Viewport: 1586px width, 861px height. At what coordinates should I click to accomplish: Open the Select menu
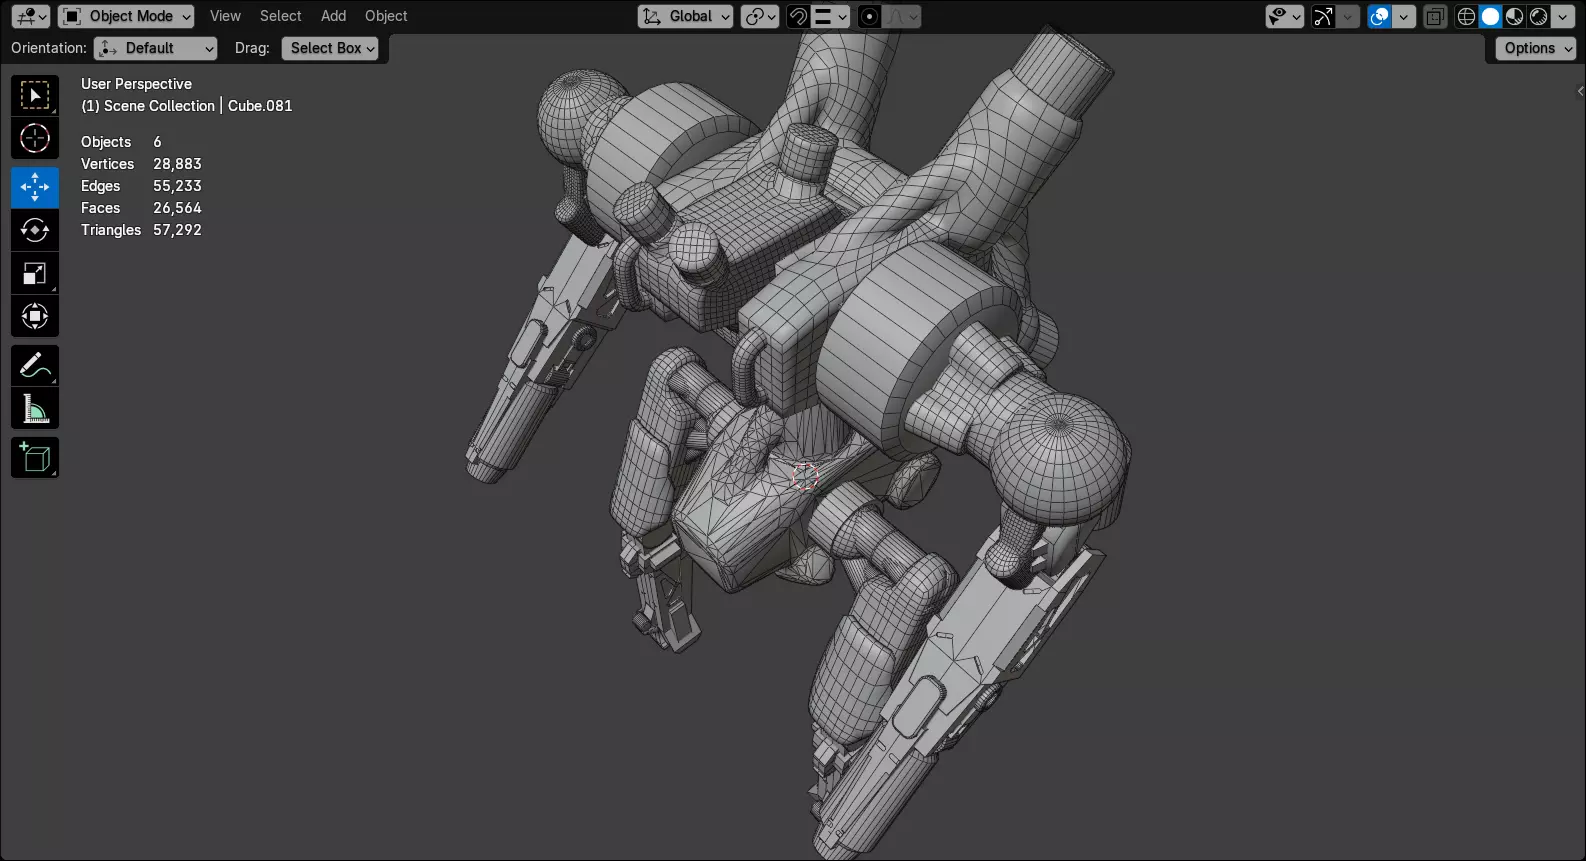click(x=280, y=16)
